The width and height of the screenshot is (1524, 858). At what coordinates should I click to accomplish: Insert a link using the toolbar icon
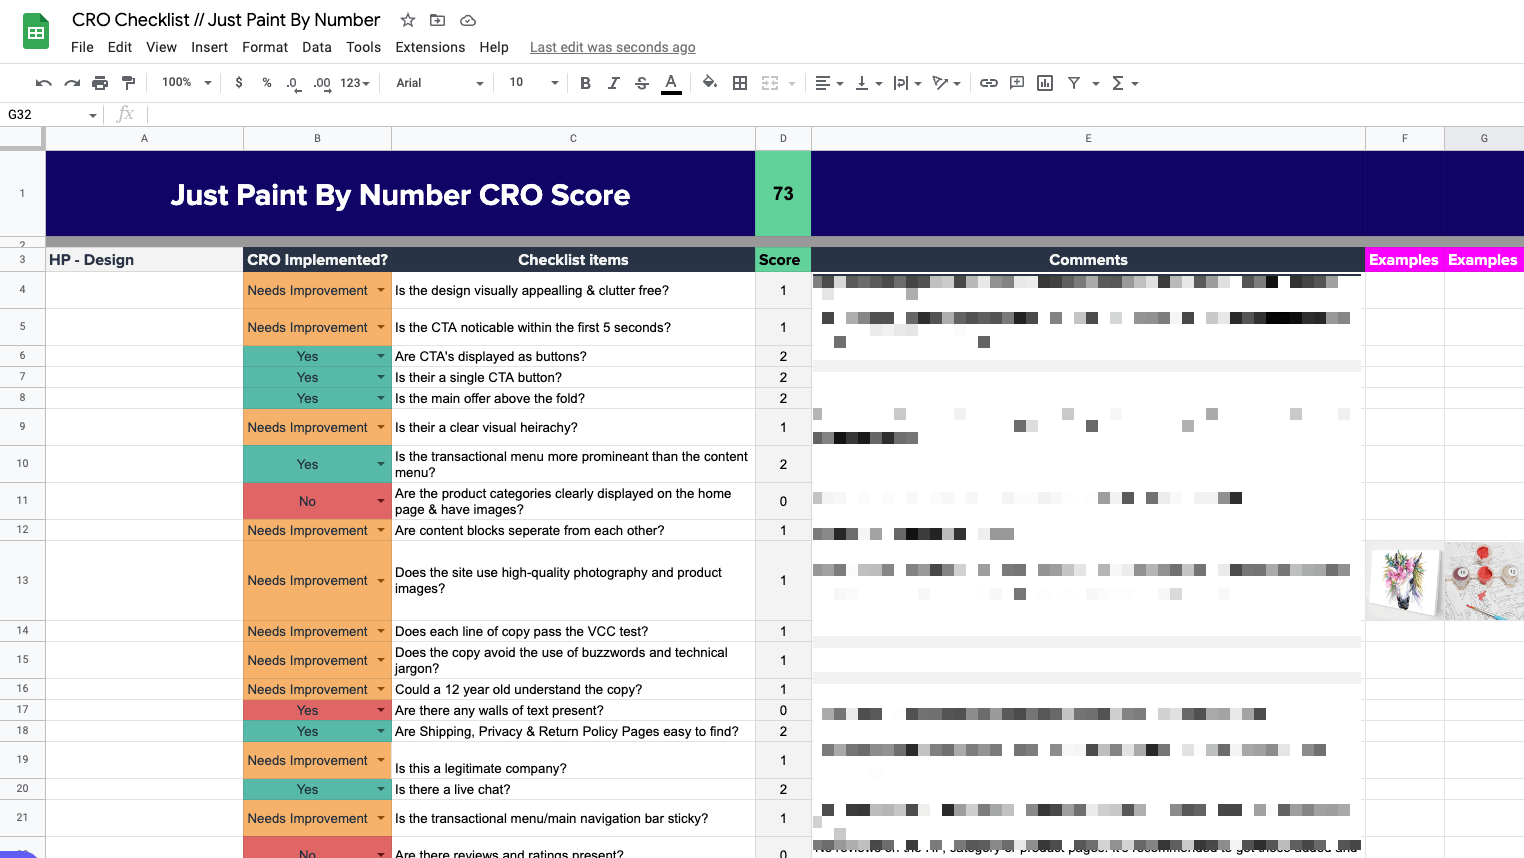[989, 83]
